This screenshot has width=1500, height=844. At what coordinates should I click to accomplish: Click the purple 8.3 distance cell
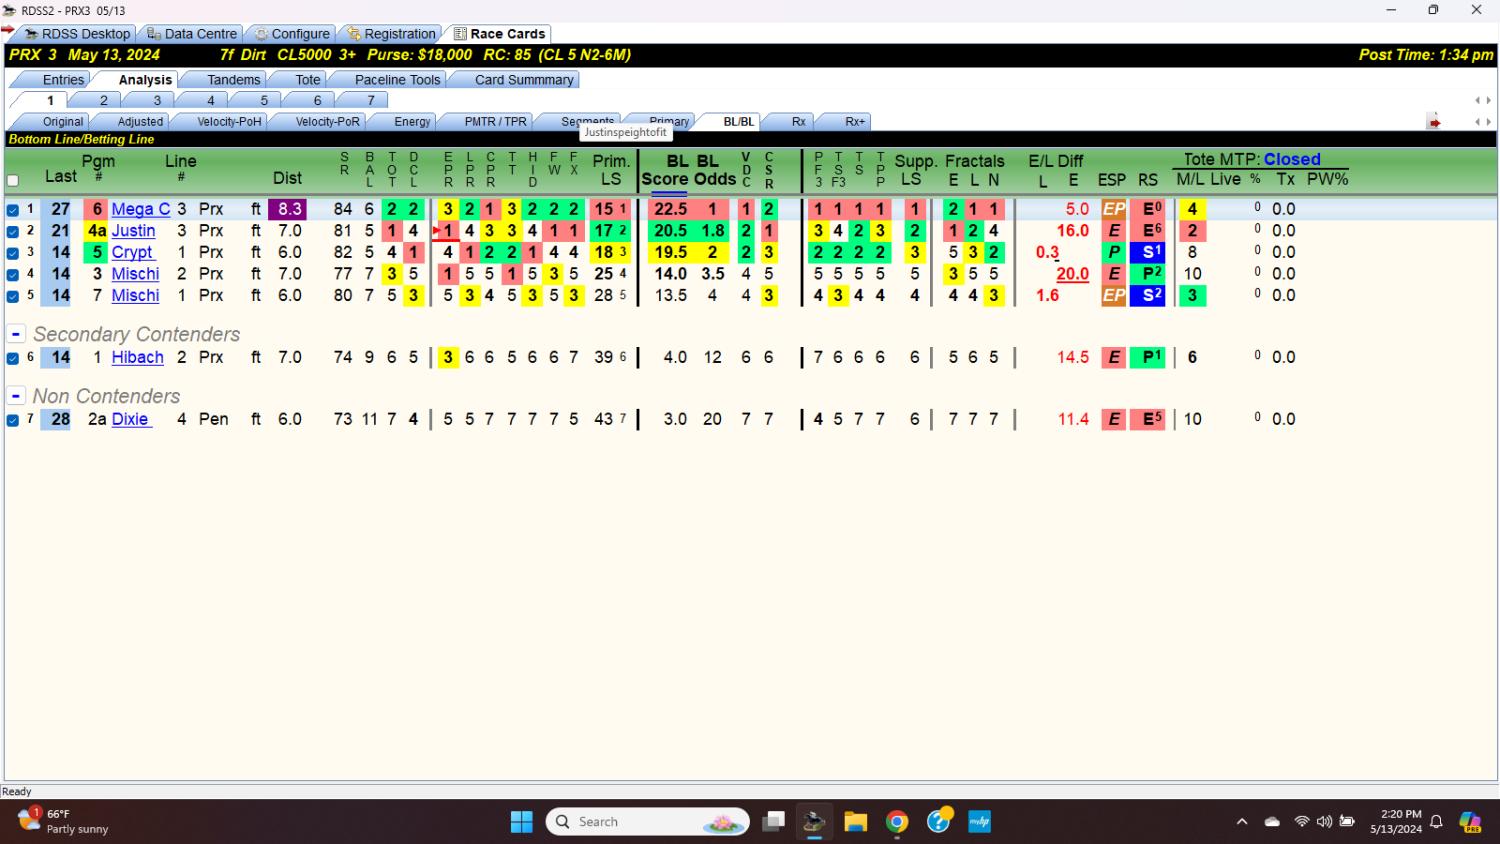(x=289, y=209)
